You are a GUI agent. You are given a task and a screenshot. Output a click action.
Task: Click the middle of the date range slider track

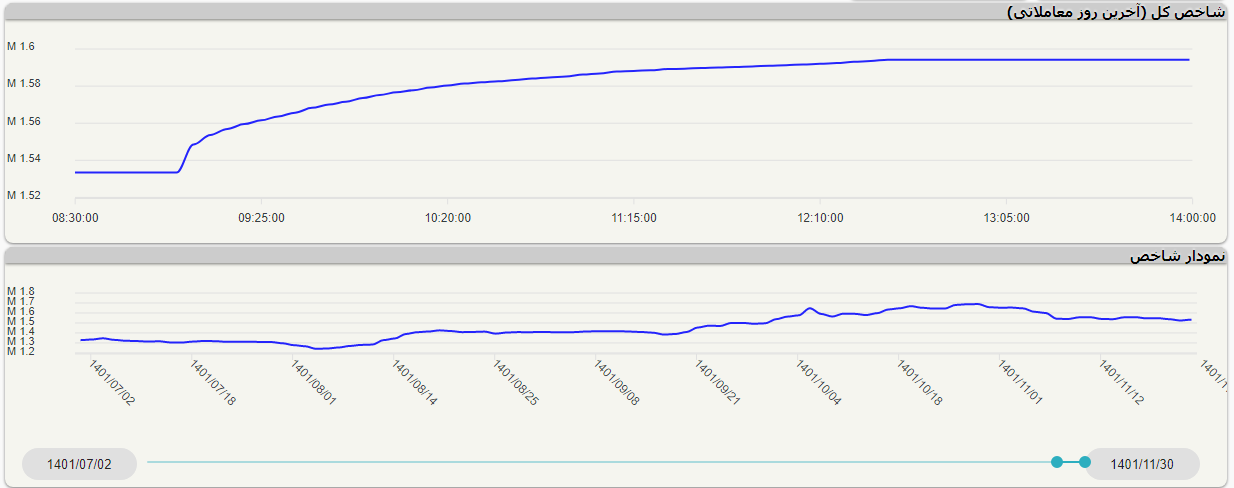click(600, 462)
